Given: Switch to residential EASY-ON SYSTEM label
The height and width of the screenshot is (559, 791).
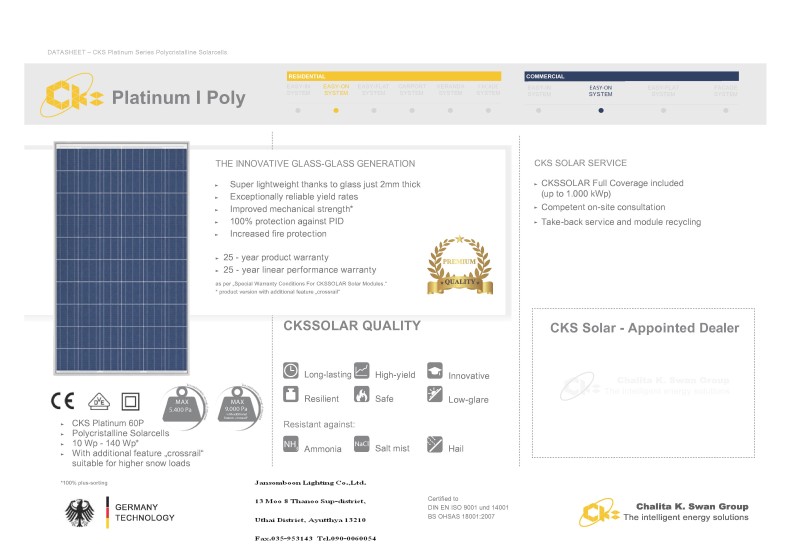Looking at the screenshot, I should [336, 90].
